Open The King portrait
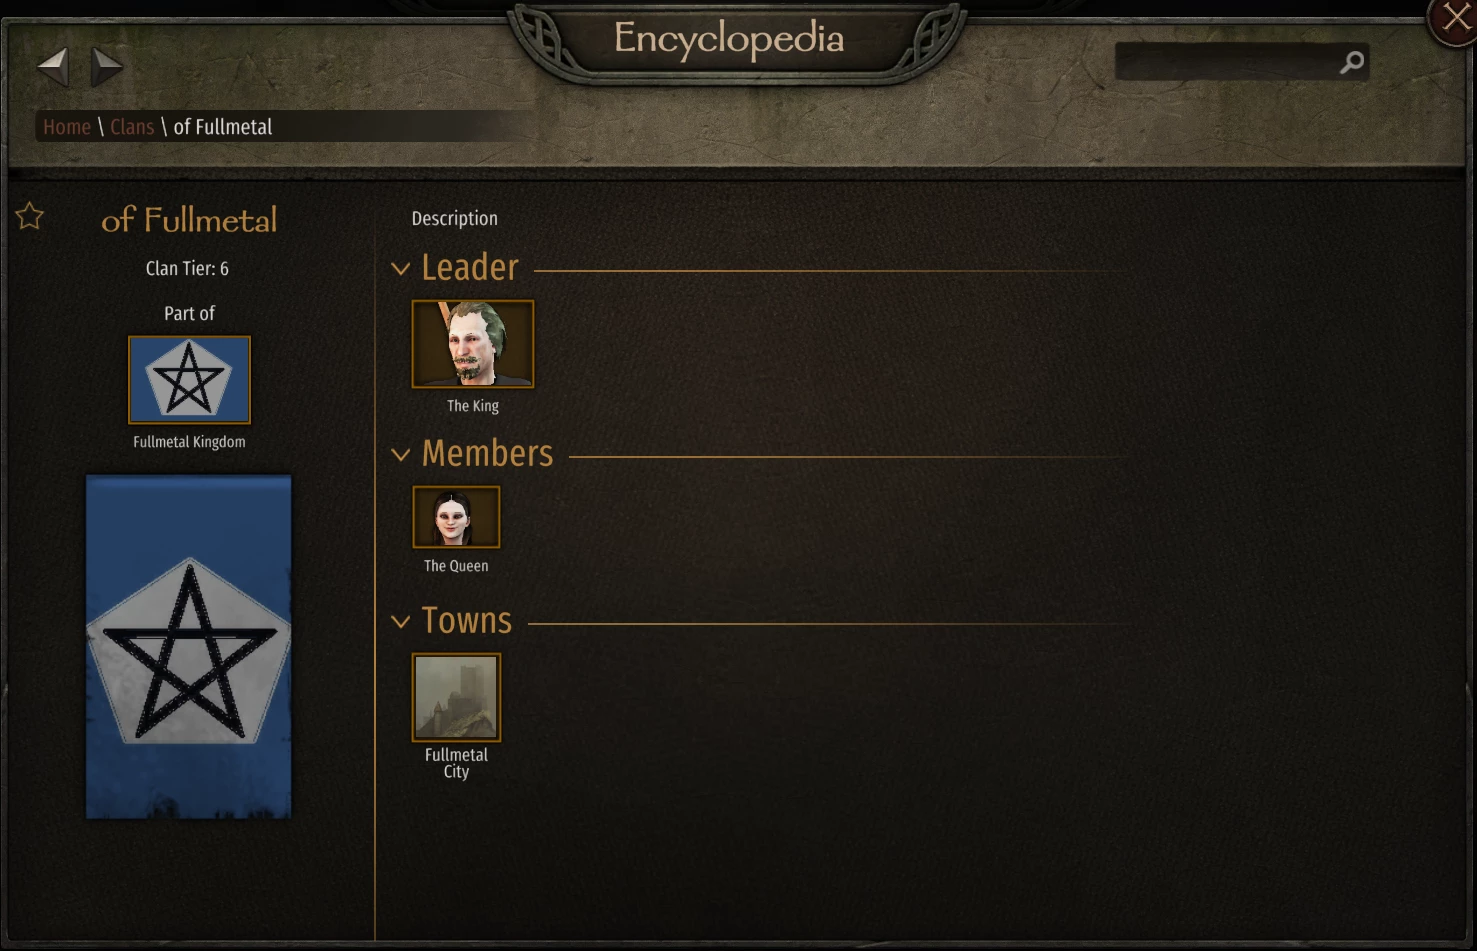The image size is (1477, 951). [x=473, y=344]
